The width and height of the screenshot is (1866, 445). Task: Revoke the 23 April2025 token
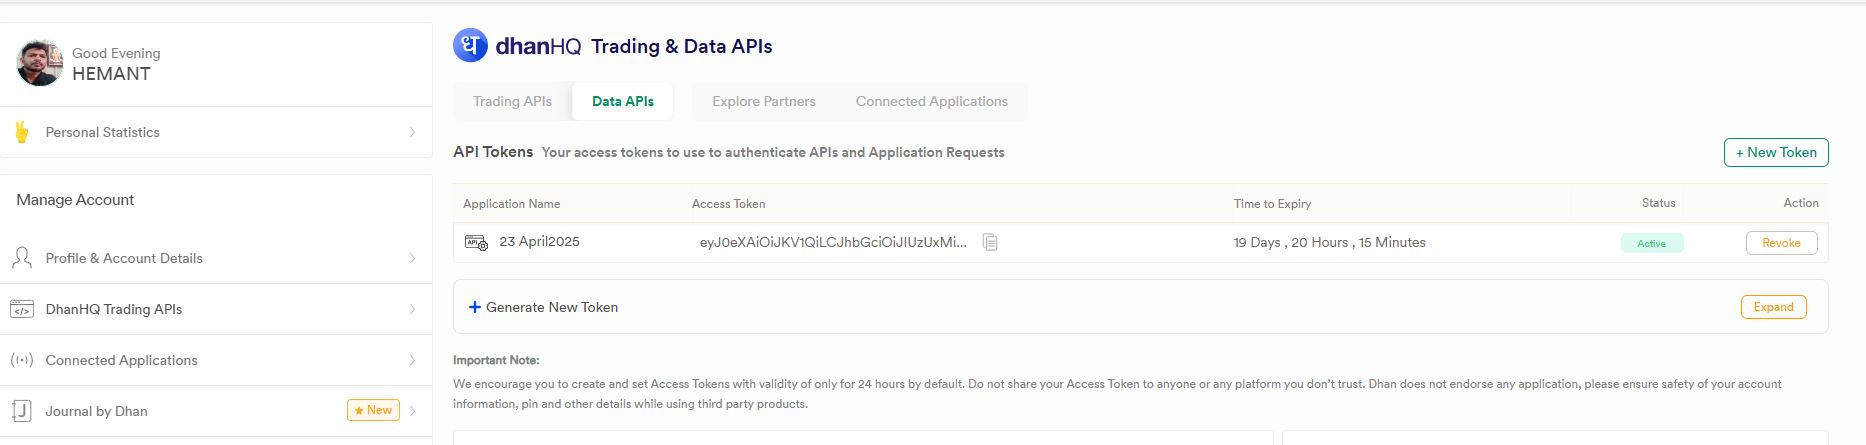[x=1780, y=243]
